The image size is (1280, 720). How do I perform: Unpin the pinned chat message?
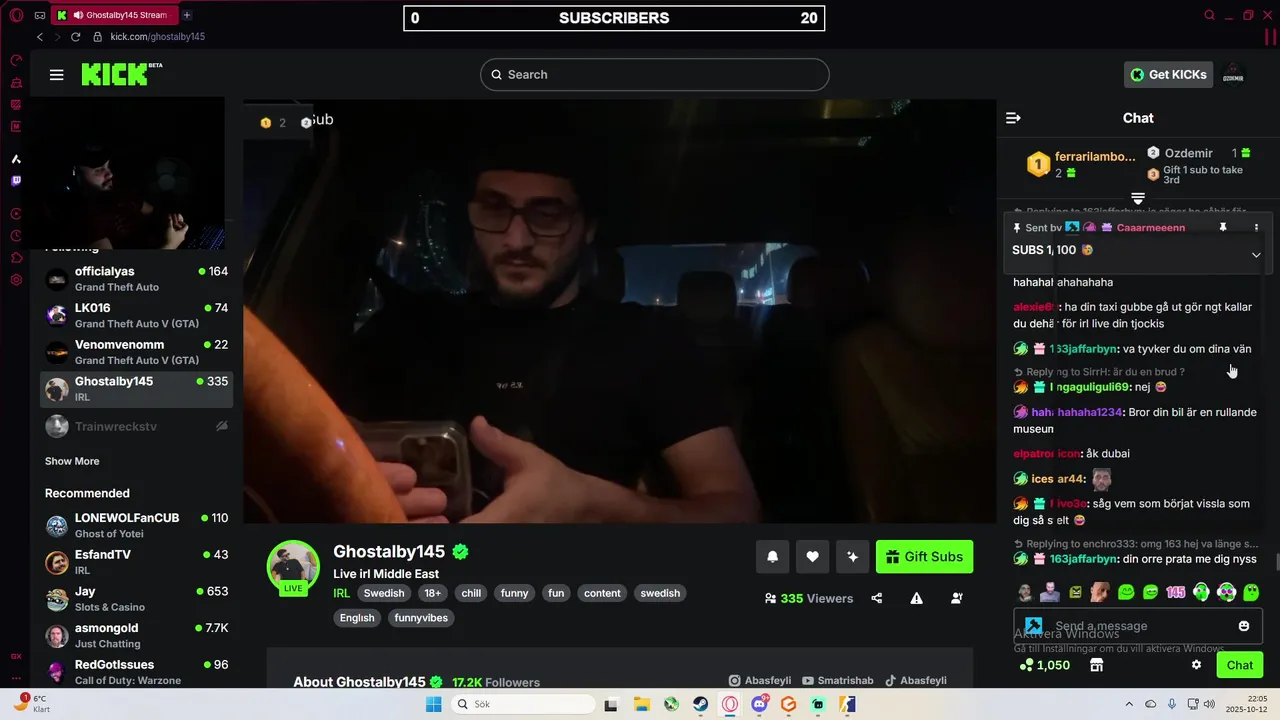[x=1222, y=228]
